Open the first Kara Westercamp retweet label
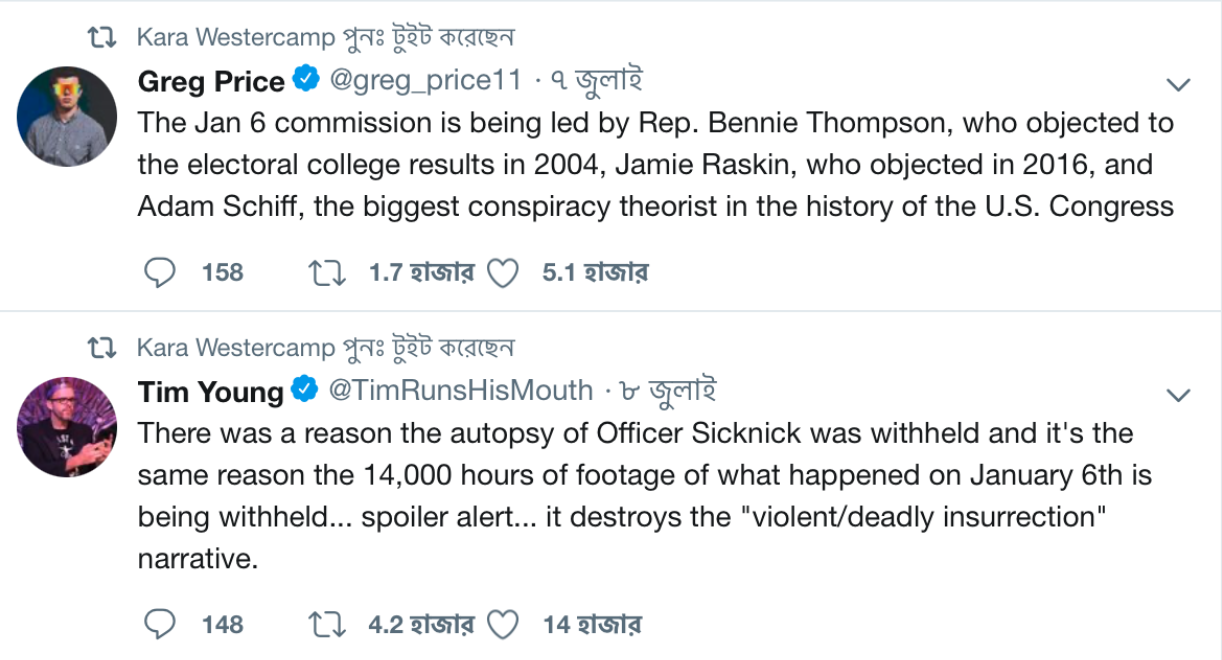The width and height of the screenshot is (1222, 660). tap(236, 38)
